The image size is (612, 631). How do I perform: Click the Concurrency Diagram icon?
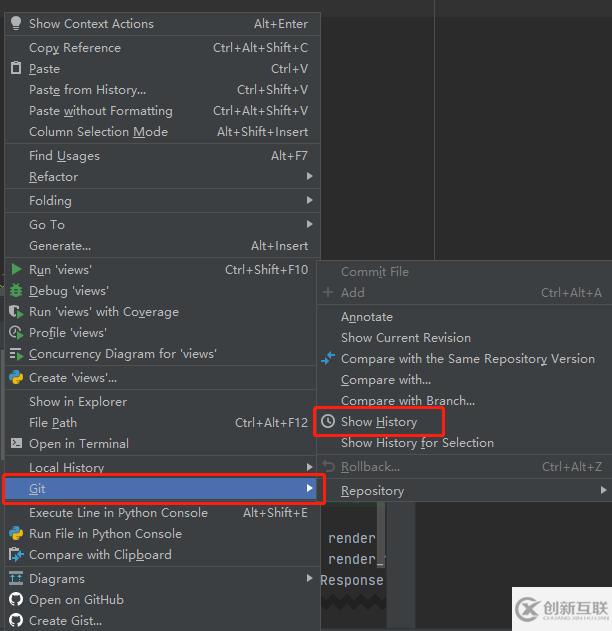[16, 354]
